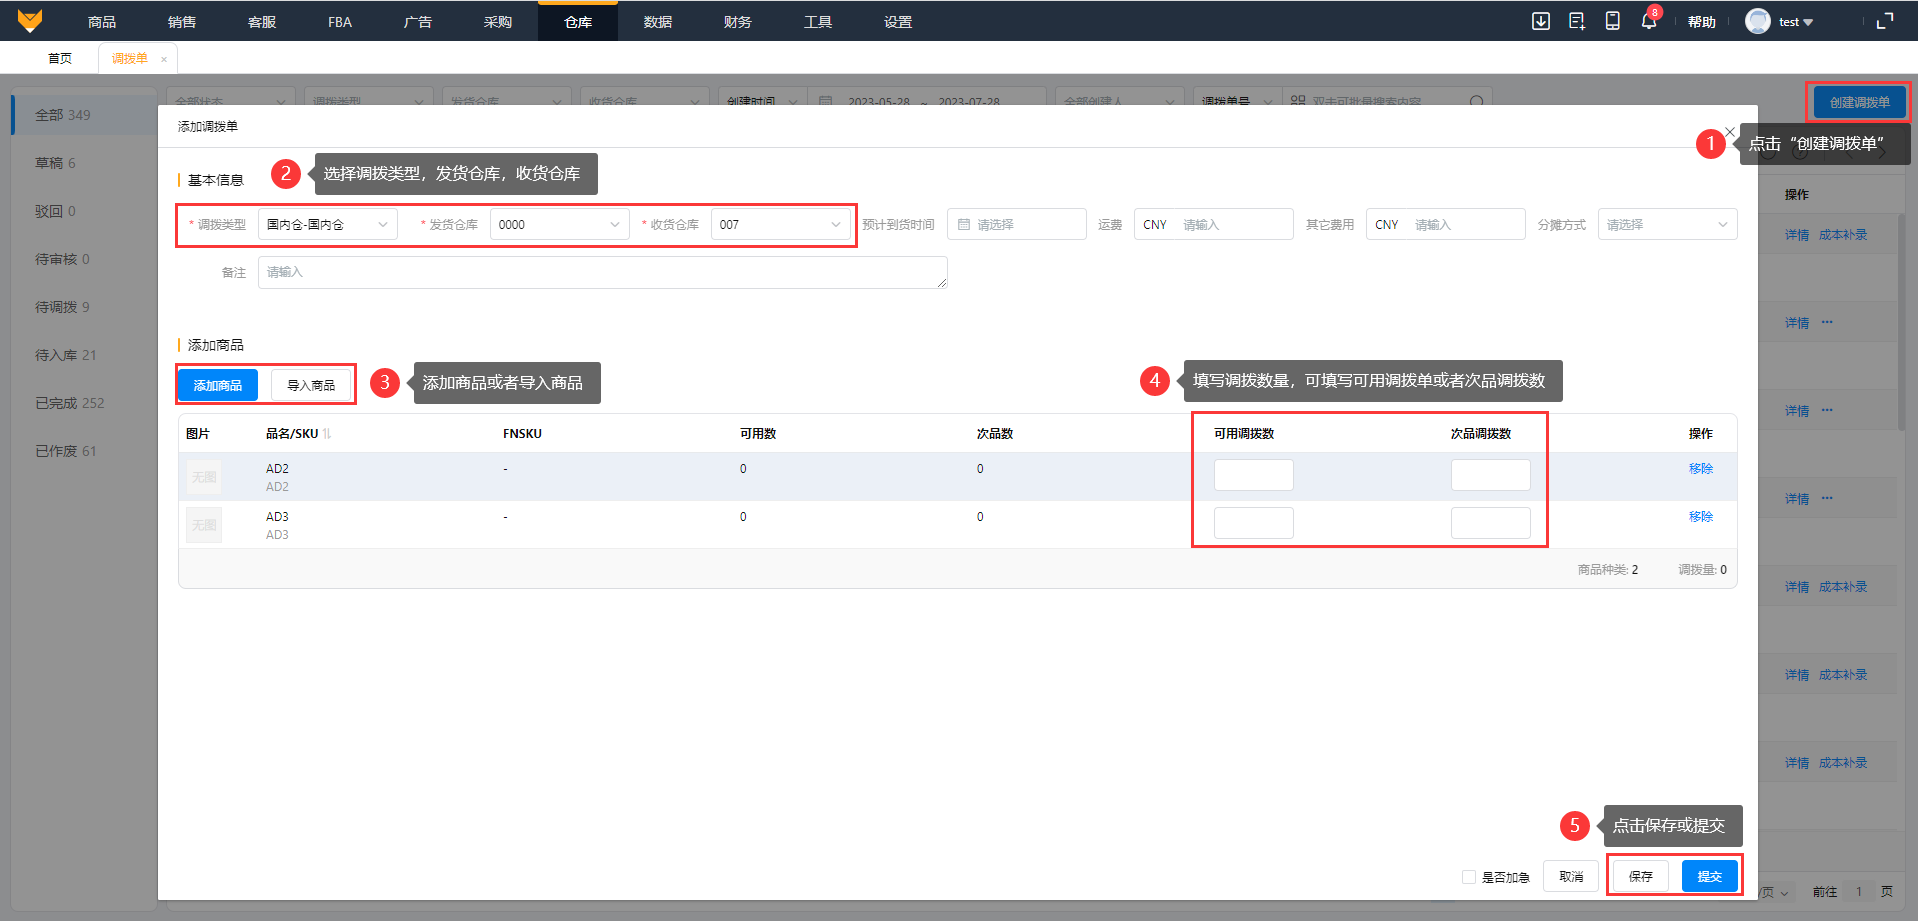This screenshot has width=1918, height=921.
Task: Click the 导入商品 button
Action: click(311, 385)
